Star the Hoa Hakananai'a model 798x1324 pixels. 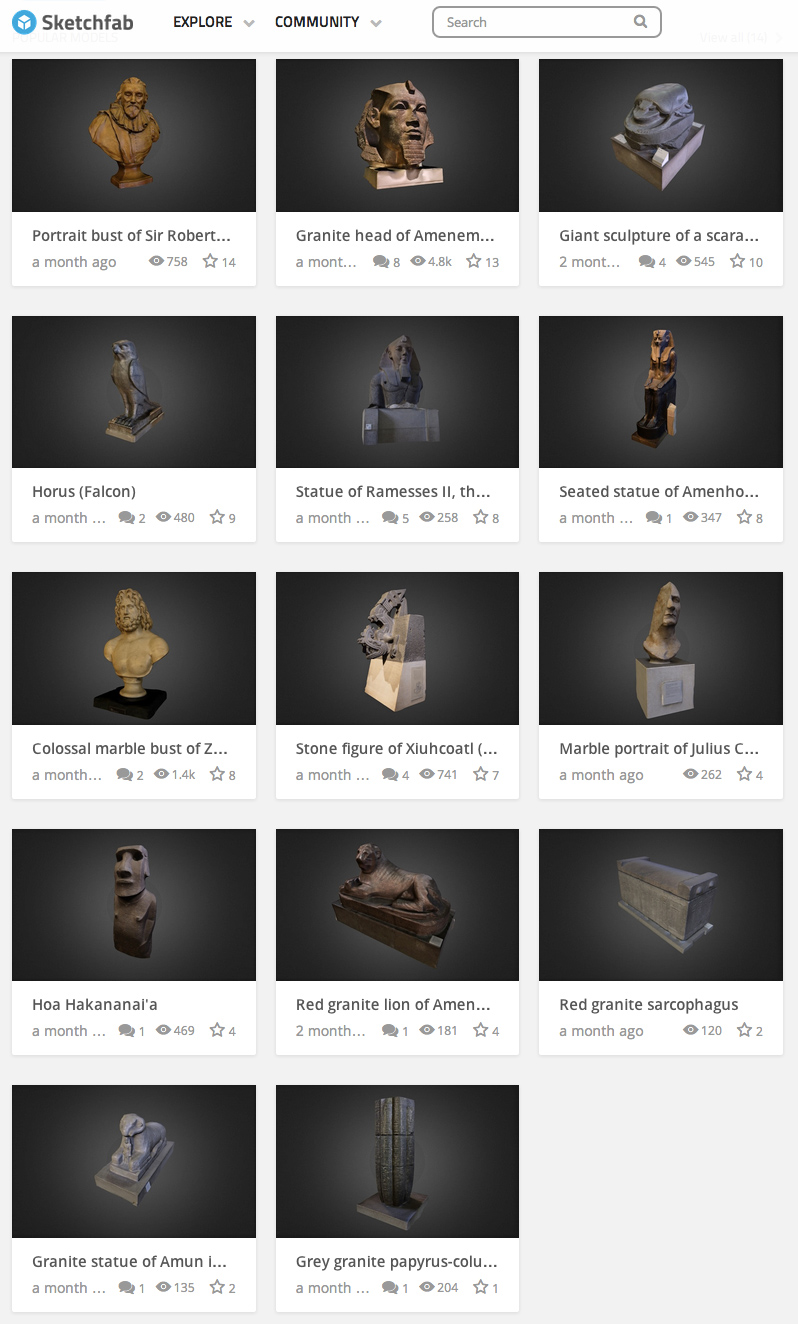coord(217,1030)
